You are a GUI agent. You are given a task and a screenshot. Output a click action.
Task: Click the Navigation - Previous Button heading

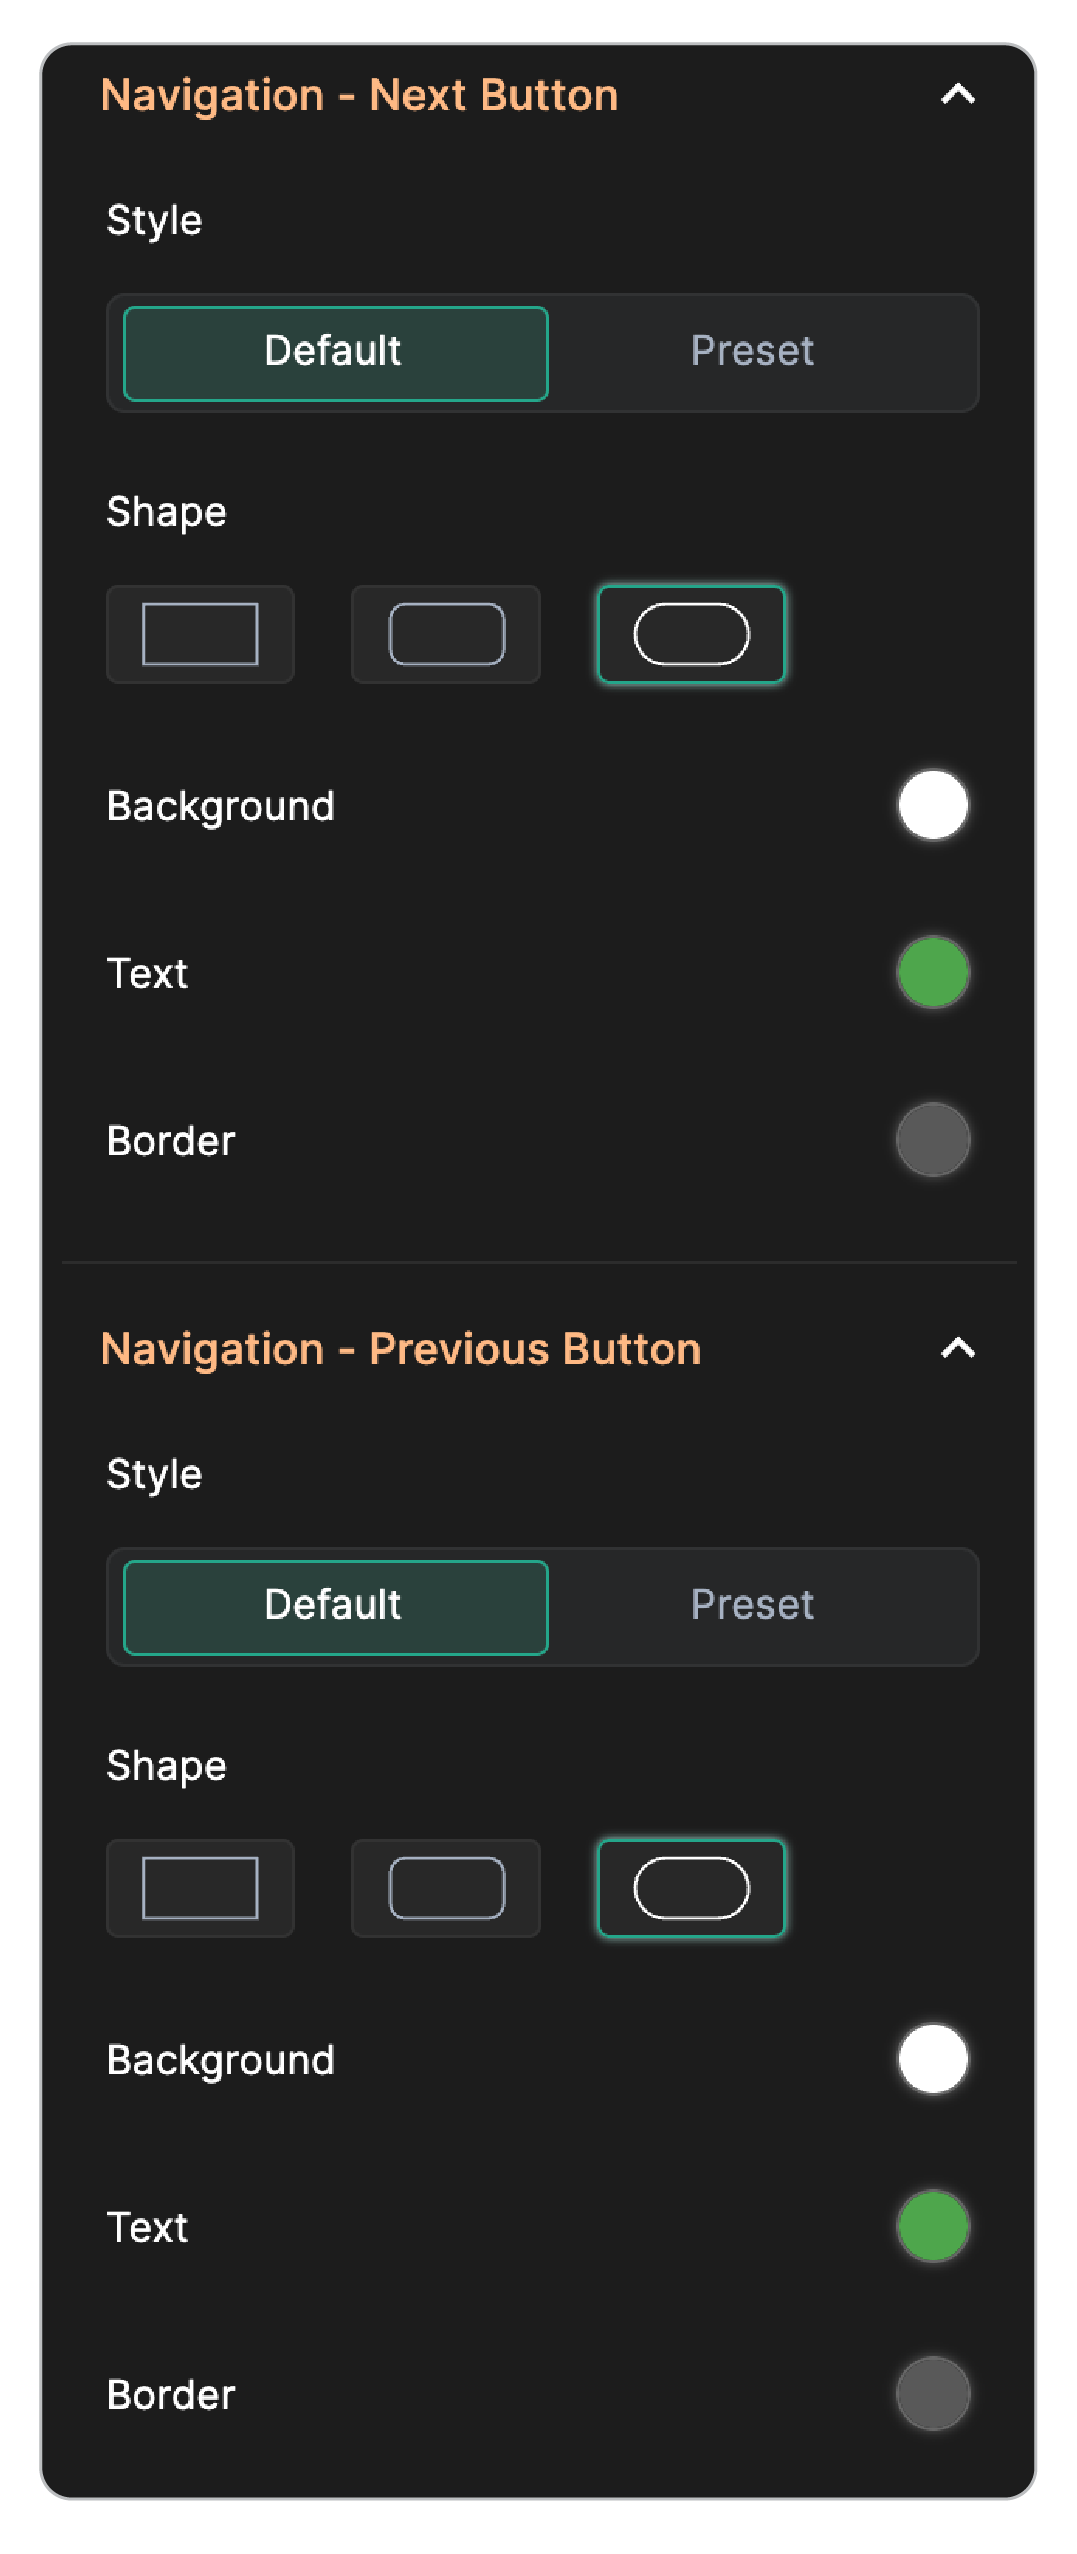pos(401,1350)
